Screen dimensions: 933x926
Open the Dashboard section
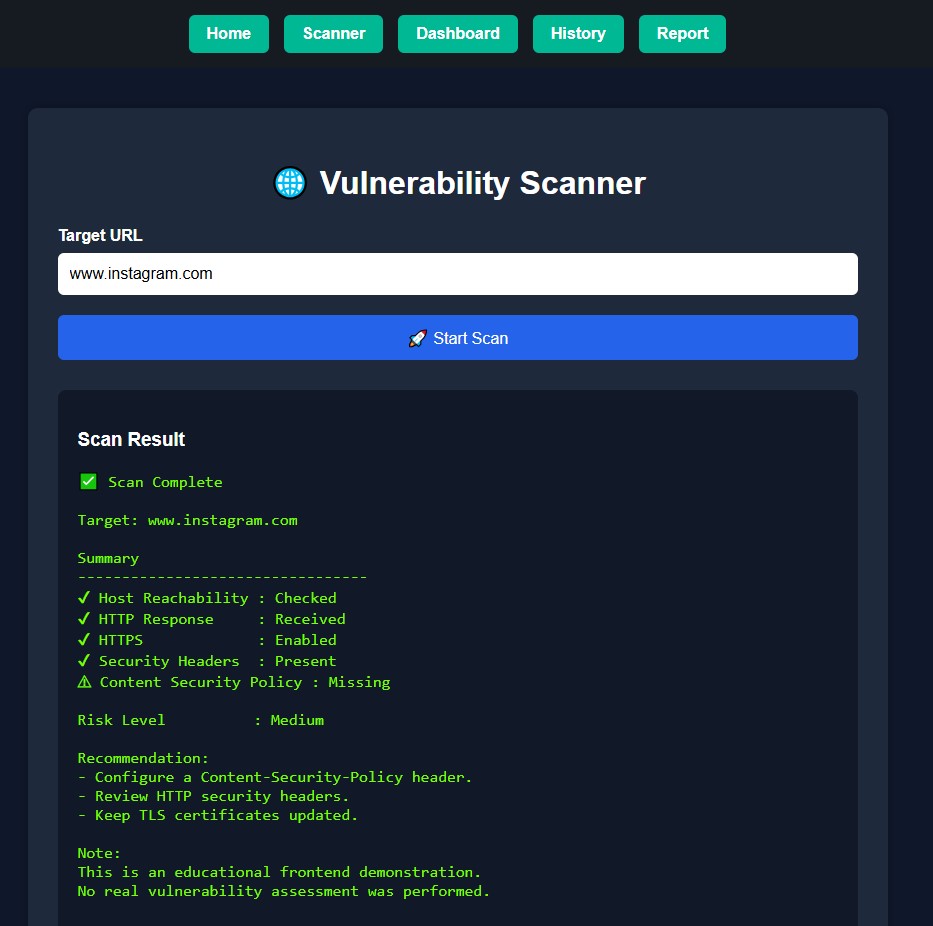[458, 34]
